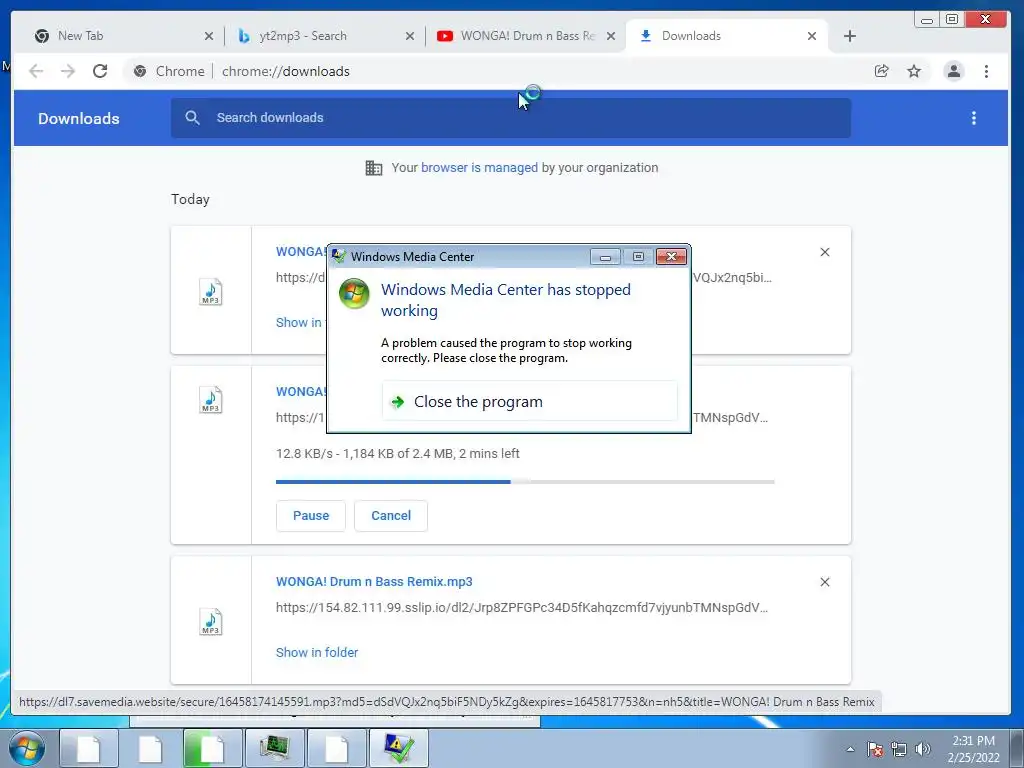The height and width of the screenshot is (768, 1024).
Task: Open the Windows Start menu
Action: point(26,748)
